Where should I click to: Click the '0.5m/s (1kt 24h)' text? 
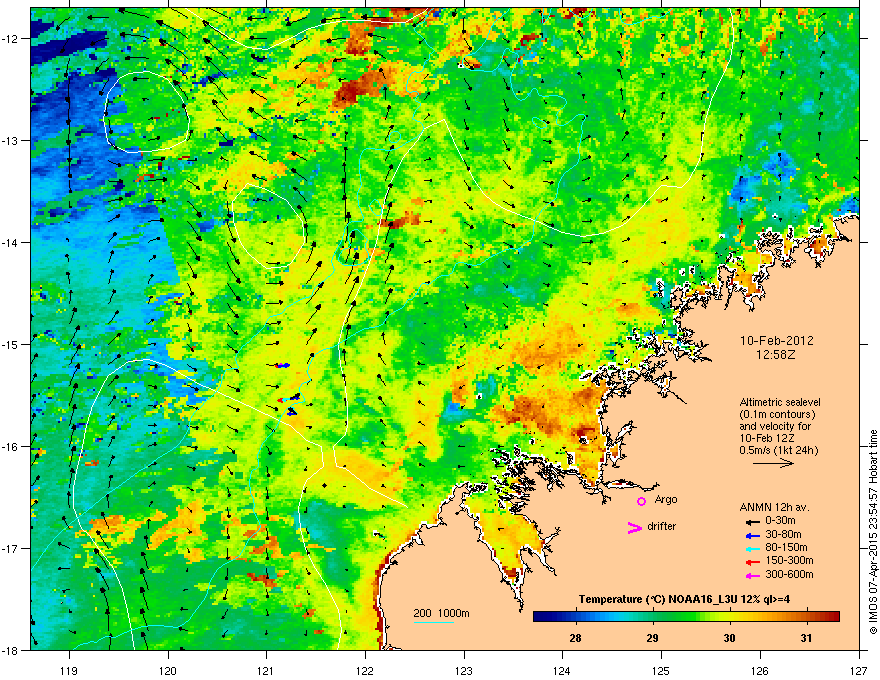(x=778, y=450)
